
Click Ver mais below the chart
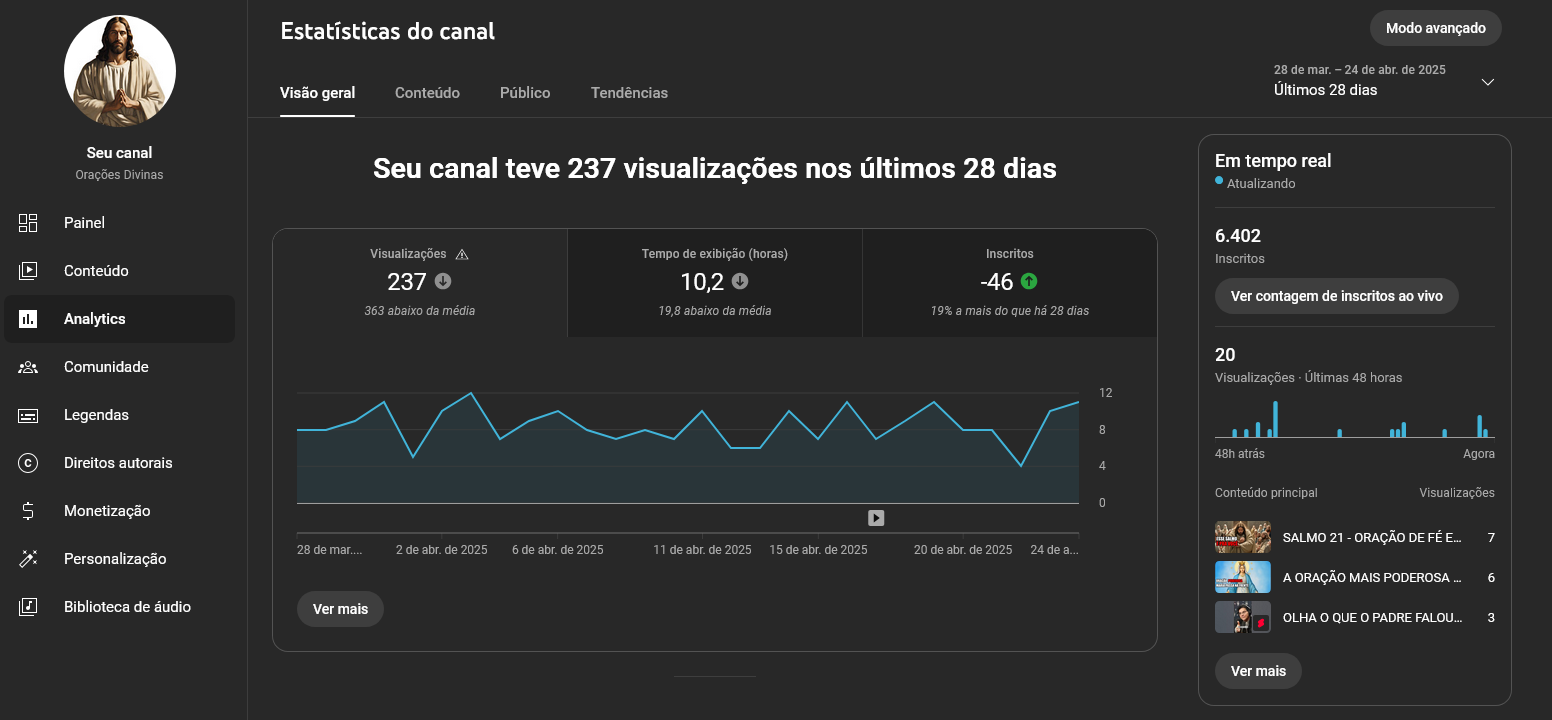pos(340,609)
